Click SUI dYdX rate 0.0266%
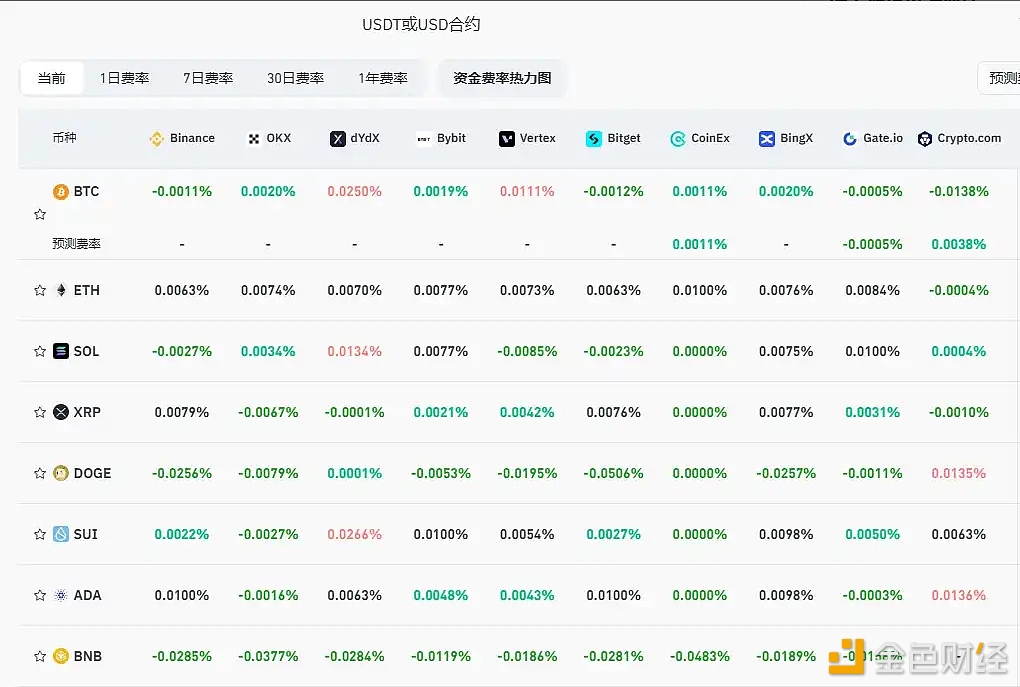1020x687 pixels. point(355,534)
